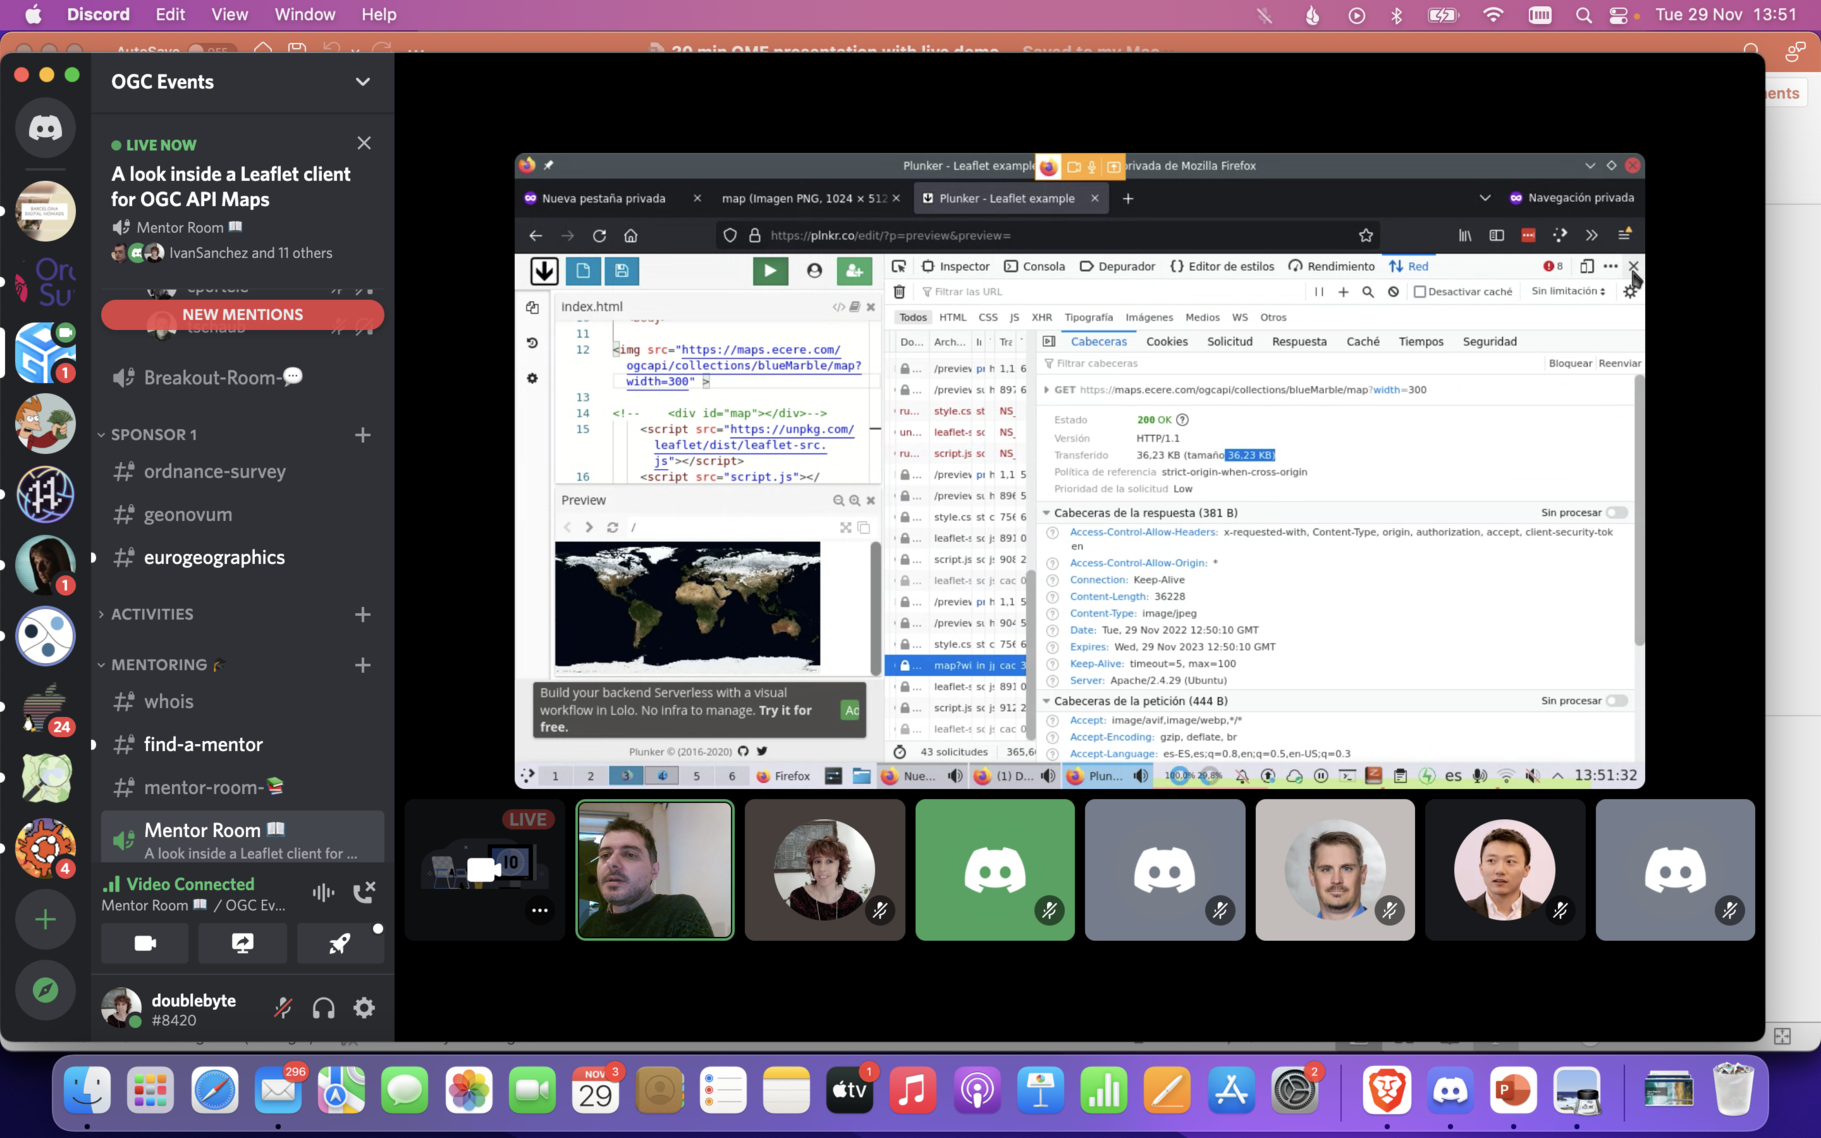This screenshot has height=1138, width=1821.
Task: Click the Bloquear button
Action: pos(1570,363)
